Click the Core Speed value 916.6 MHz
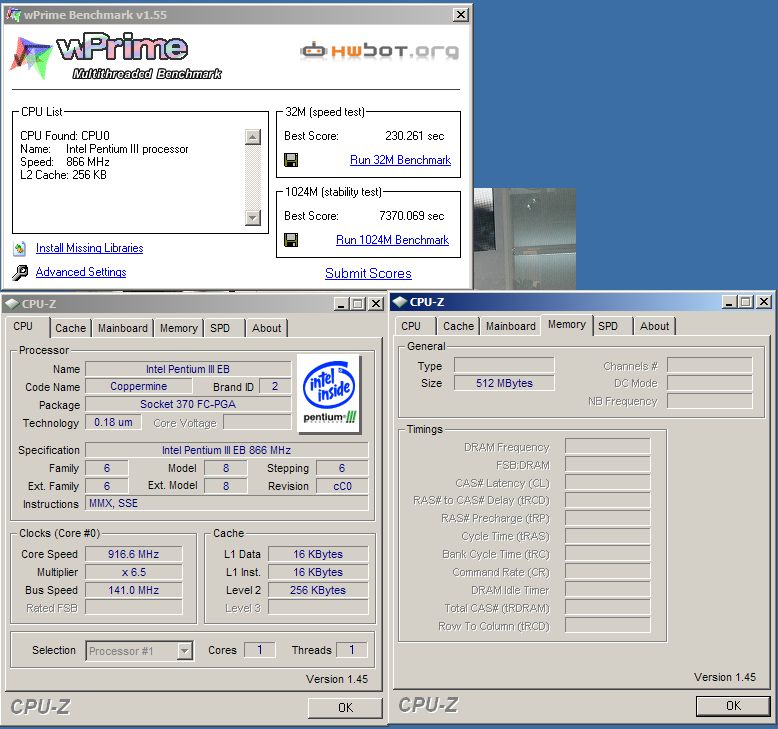778x729 pixels. click(133, 554)
